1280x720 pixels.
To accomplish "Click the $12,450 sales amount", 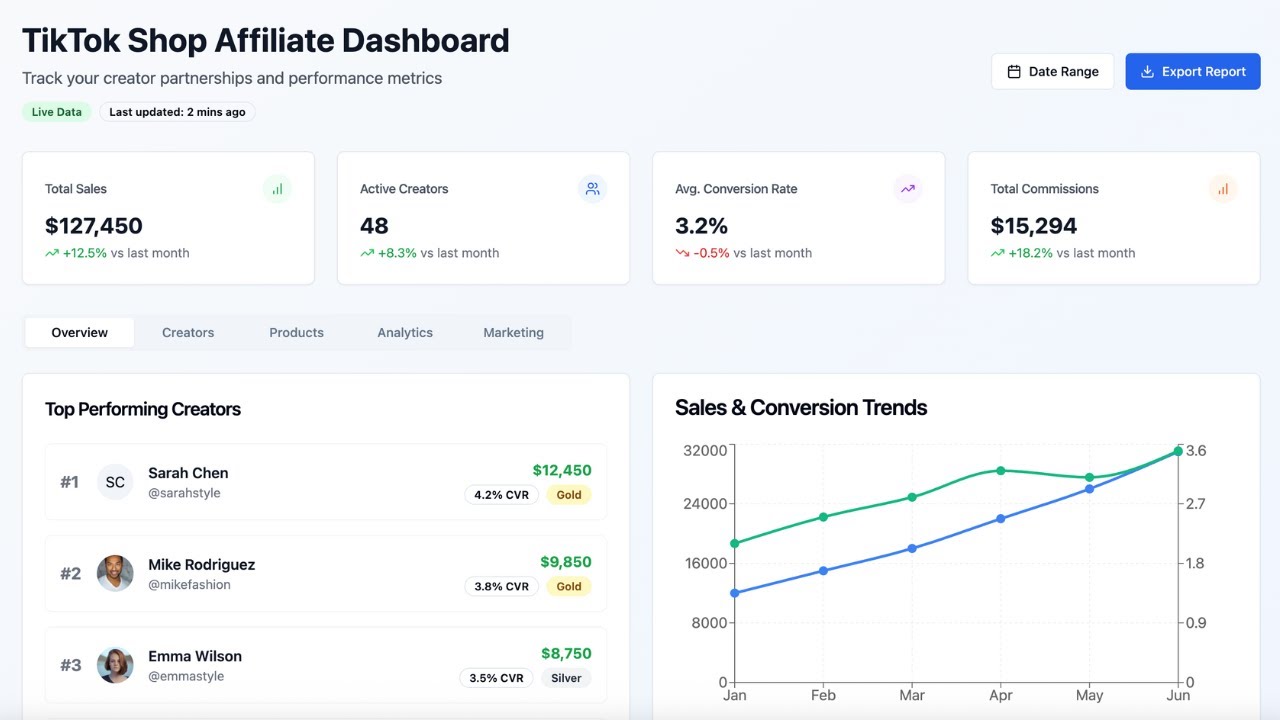I will 562,470.
